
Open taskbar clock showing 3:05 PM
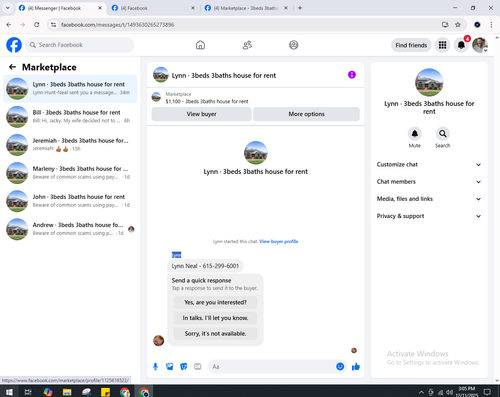point(466,392)
